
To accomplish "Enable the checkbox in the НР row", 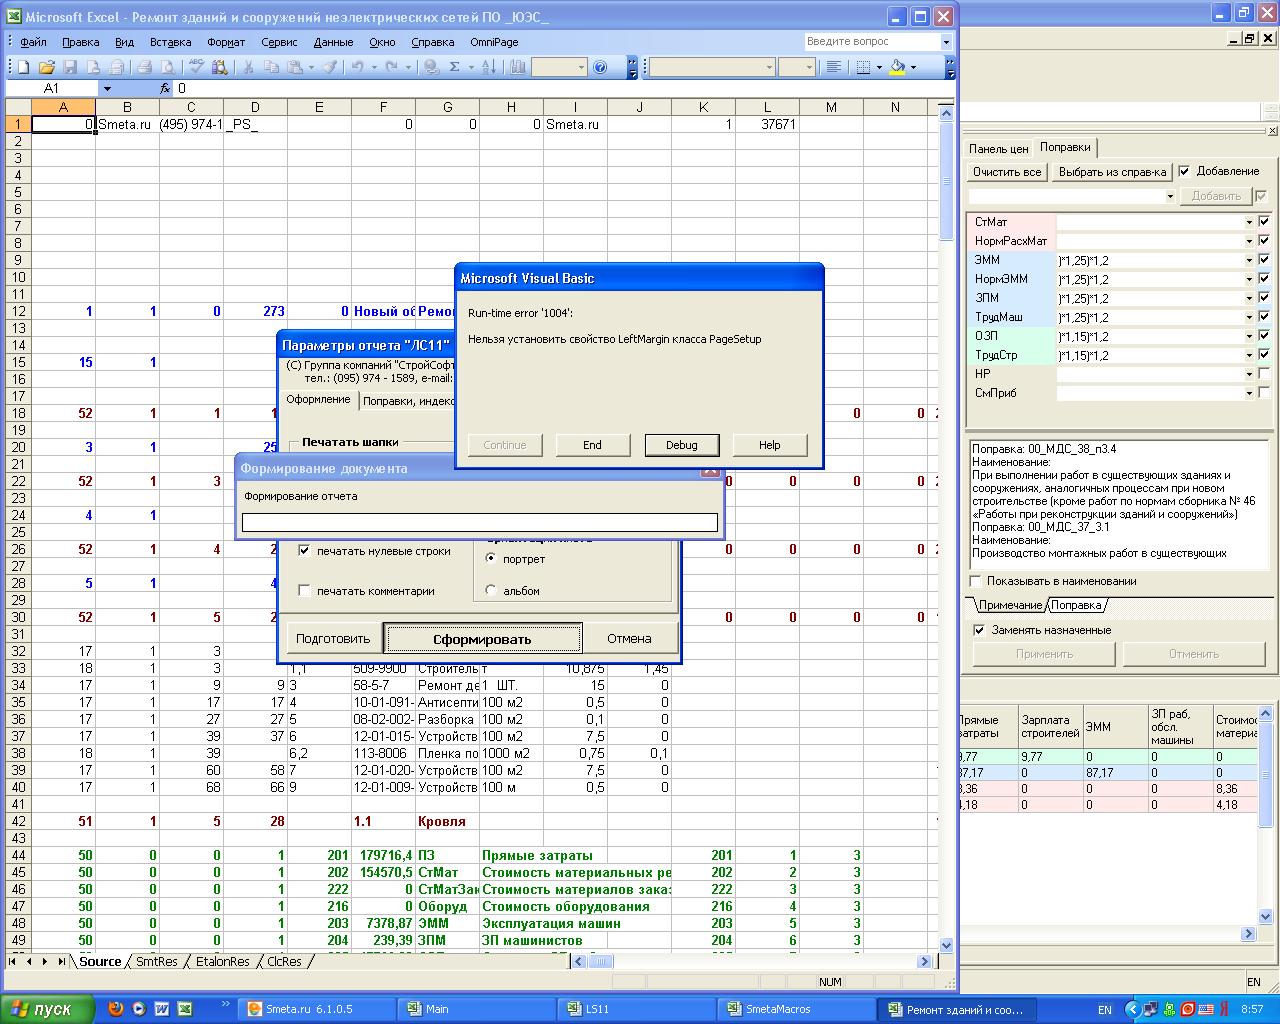I will tap(1264, 374).
